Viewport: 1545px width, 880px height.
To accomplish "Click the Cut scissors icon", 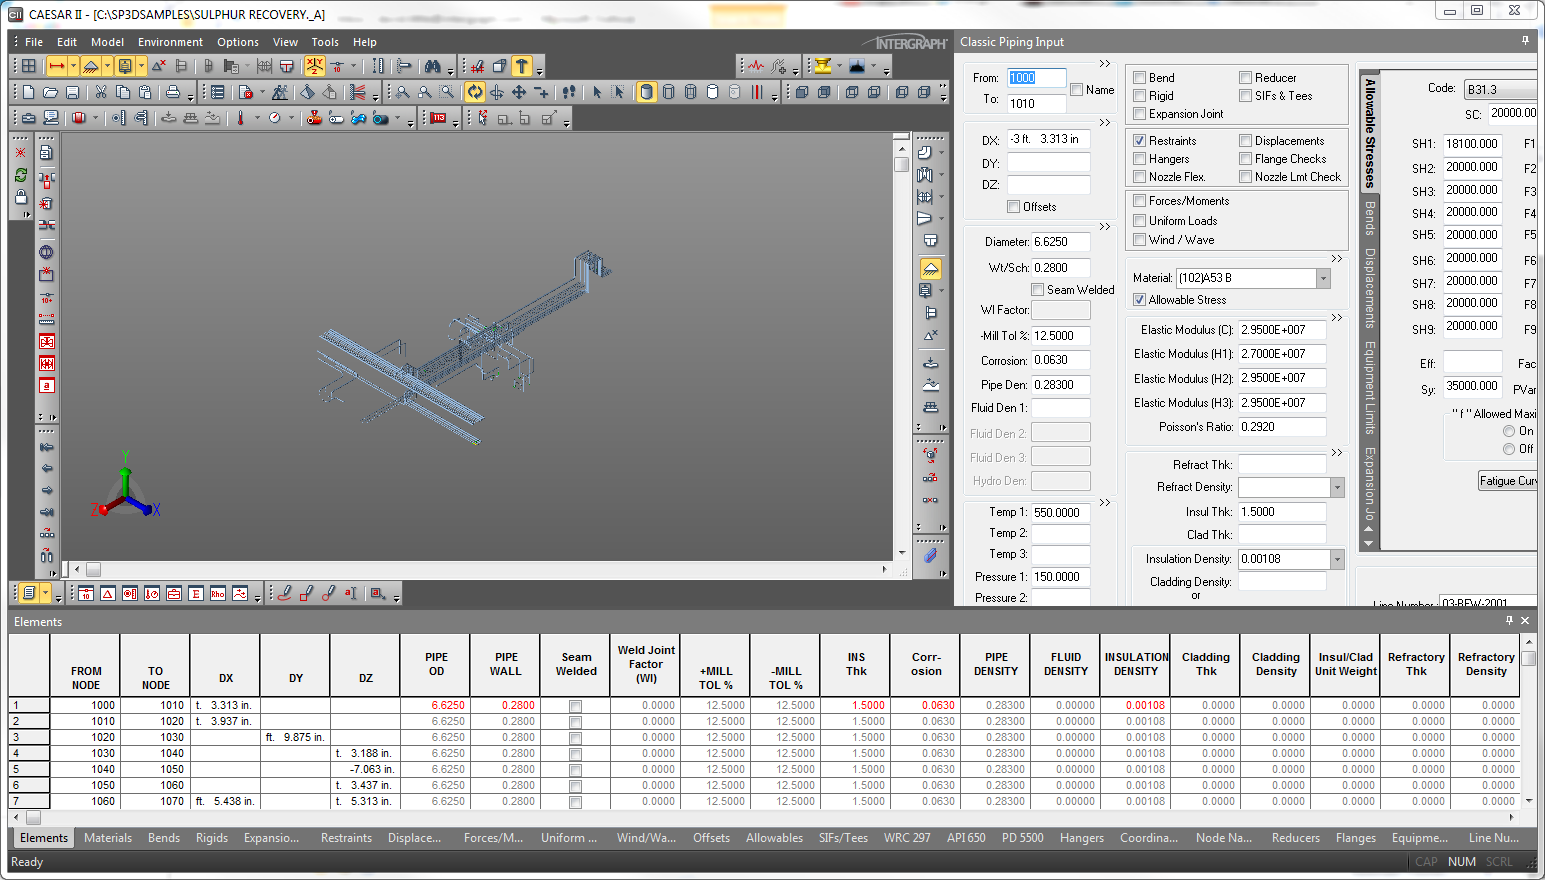I will (101, 92).
